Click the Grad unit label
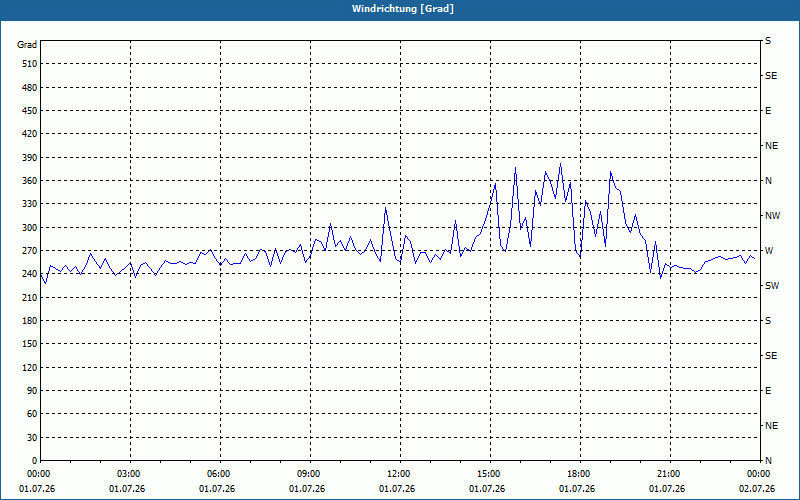 (27, 45)
